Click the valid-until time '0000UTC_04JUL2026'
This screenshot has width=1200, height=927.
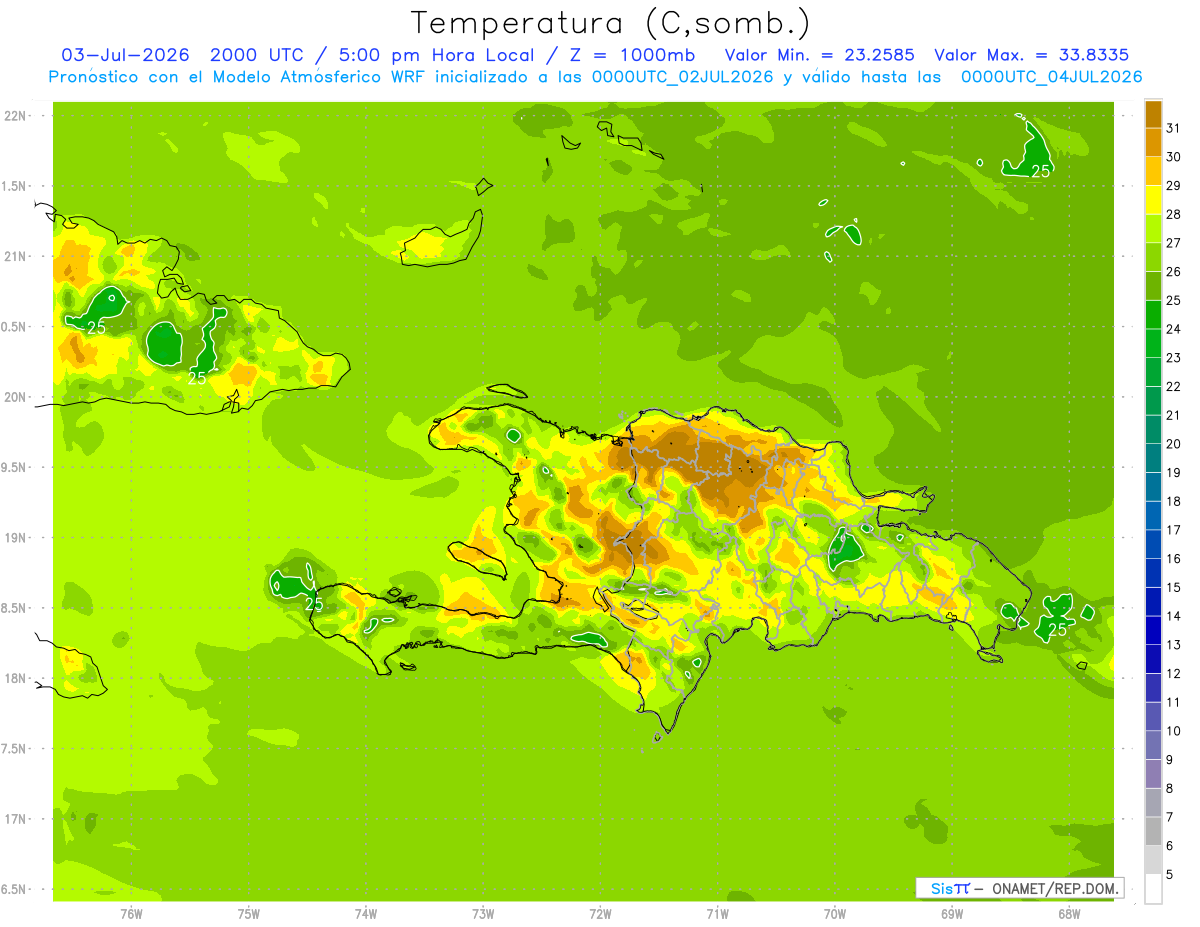click(x=1051, y=77)
